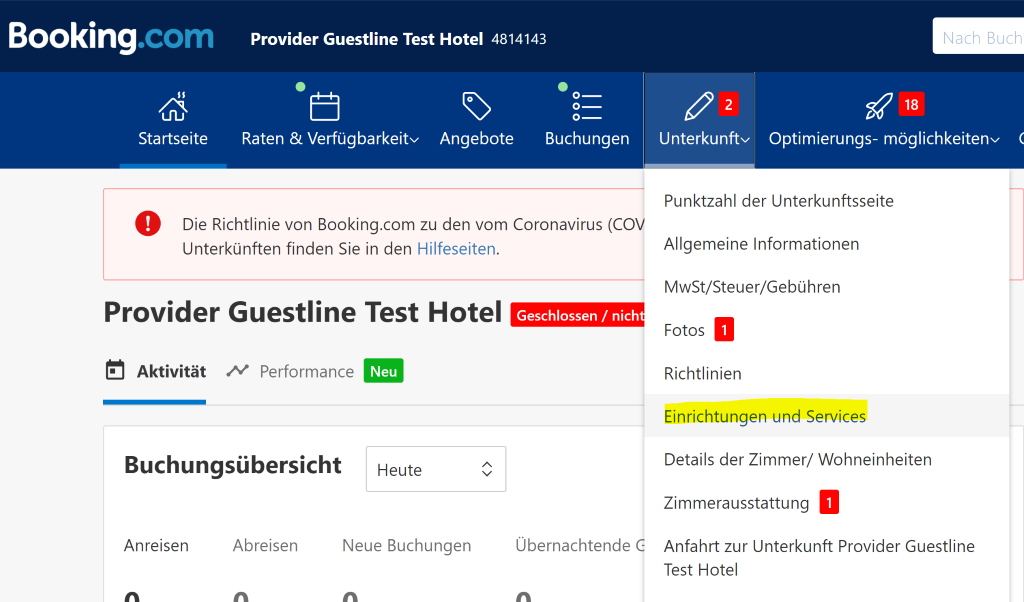The image size is (1024, 602).
Task: Open MwSt/Steuer/Gebühren menu entry
Action: click(752, 287)
